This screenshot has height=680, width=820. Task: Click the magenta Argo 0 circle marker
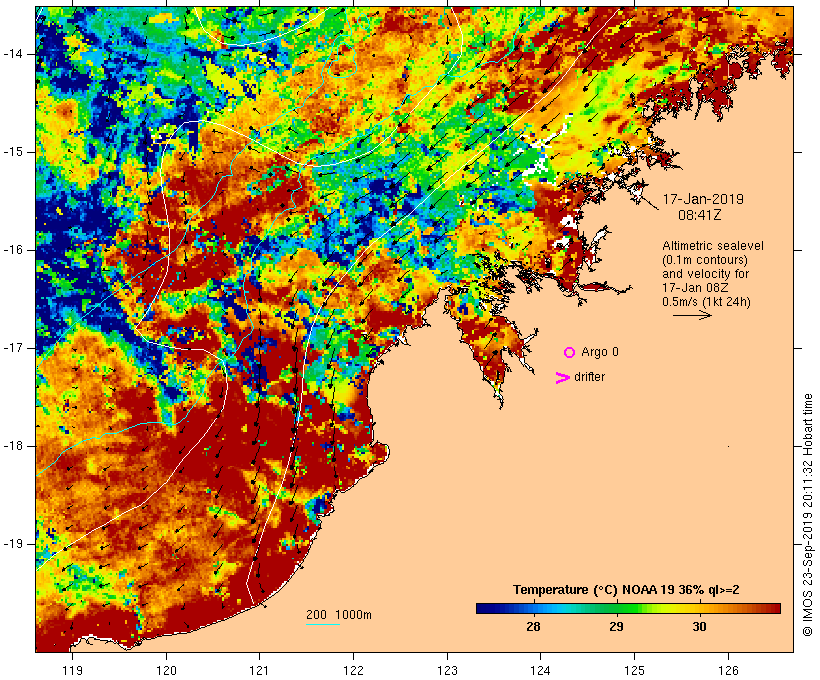pos(569,353)
